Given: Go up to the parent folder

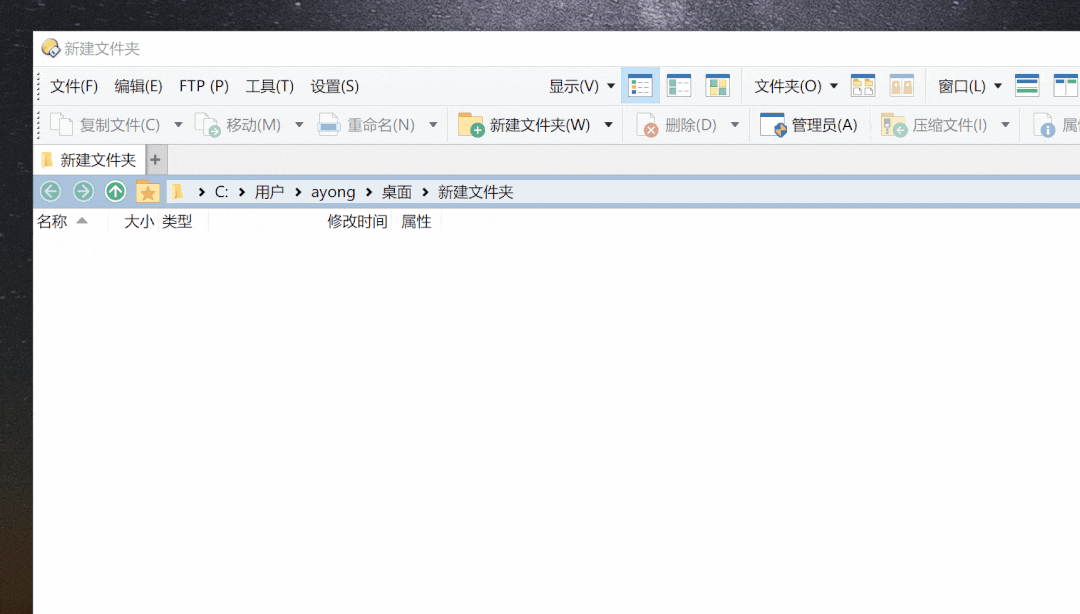Looking at the screenshot, I should pyautogui.click(x=116, y=191).
